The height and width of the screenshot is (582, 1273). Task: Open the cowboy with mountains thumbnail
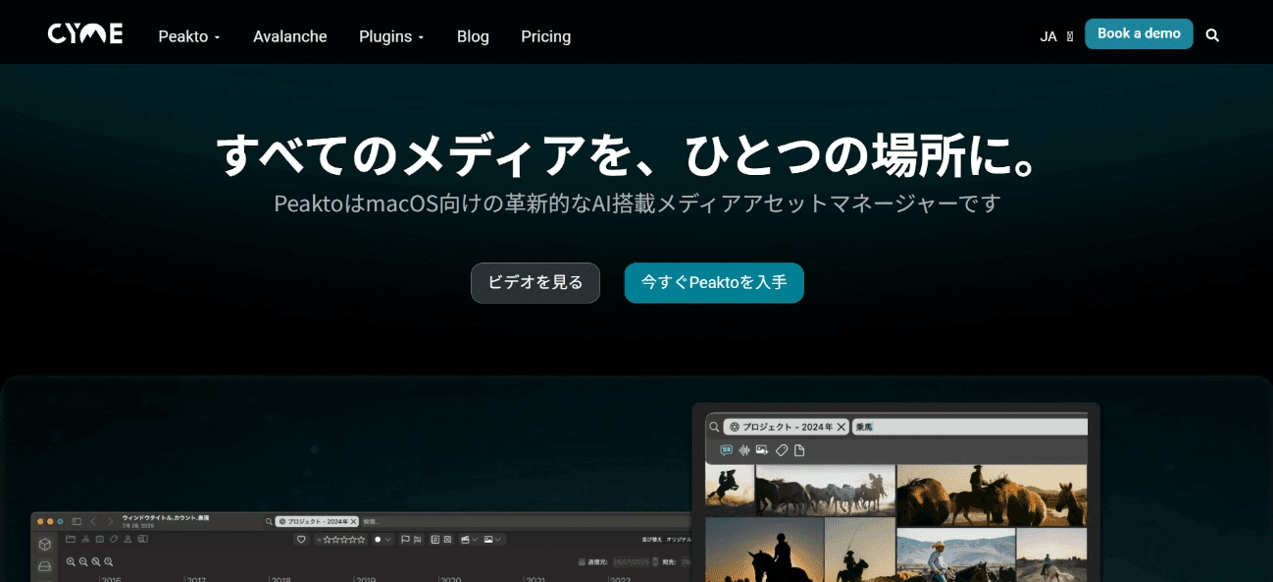[956, 555]
